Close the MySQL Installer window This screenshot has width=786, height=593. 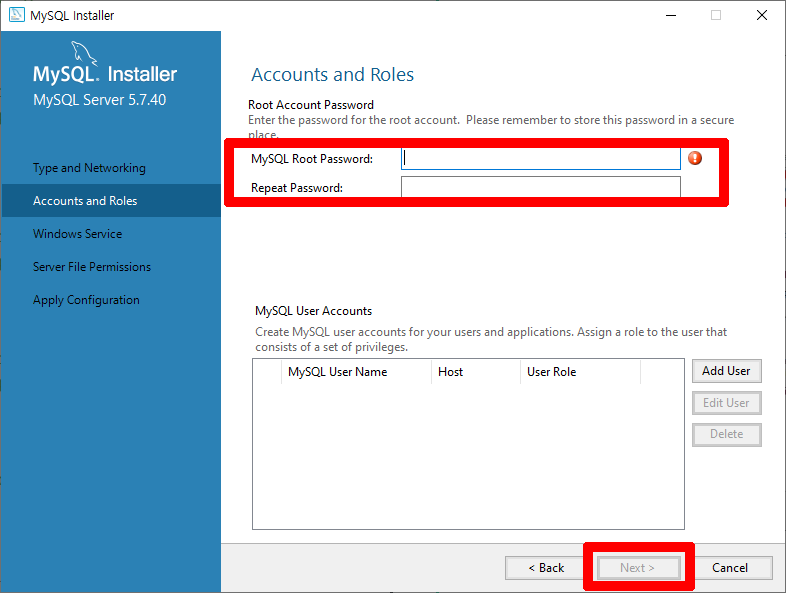(x=761, y=16)
